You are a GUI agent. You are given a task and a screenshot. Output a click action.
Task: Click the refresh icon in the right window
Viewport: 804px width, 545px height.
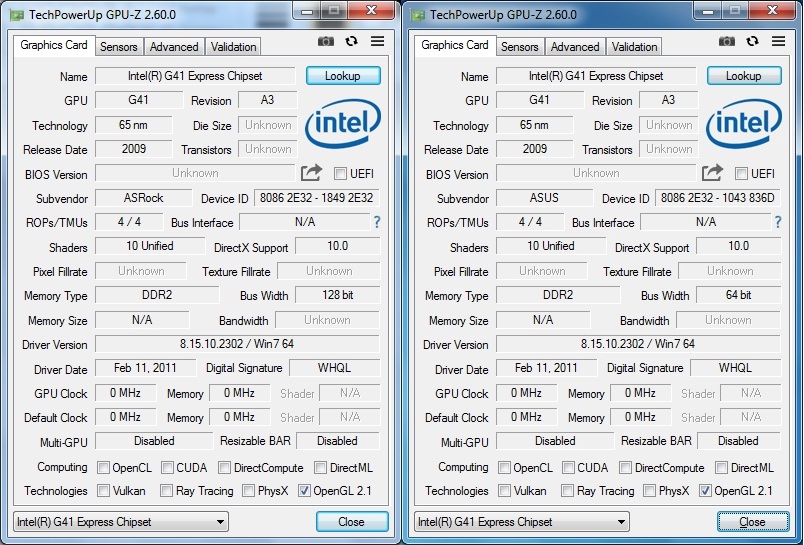[752, 42]
